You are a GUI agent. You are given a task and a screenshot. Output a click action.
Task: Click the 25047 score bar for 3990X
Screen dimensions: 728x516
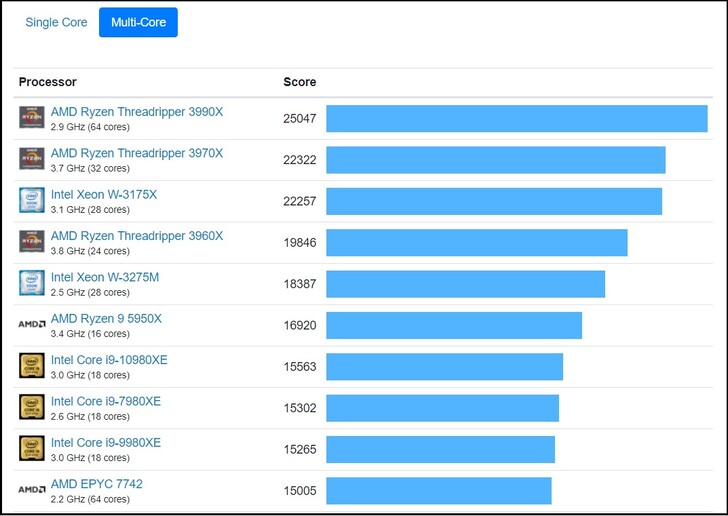(516, 118)
